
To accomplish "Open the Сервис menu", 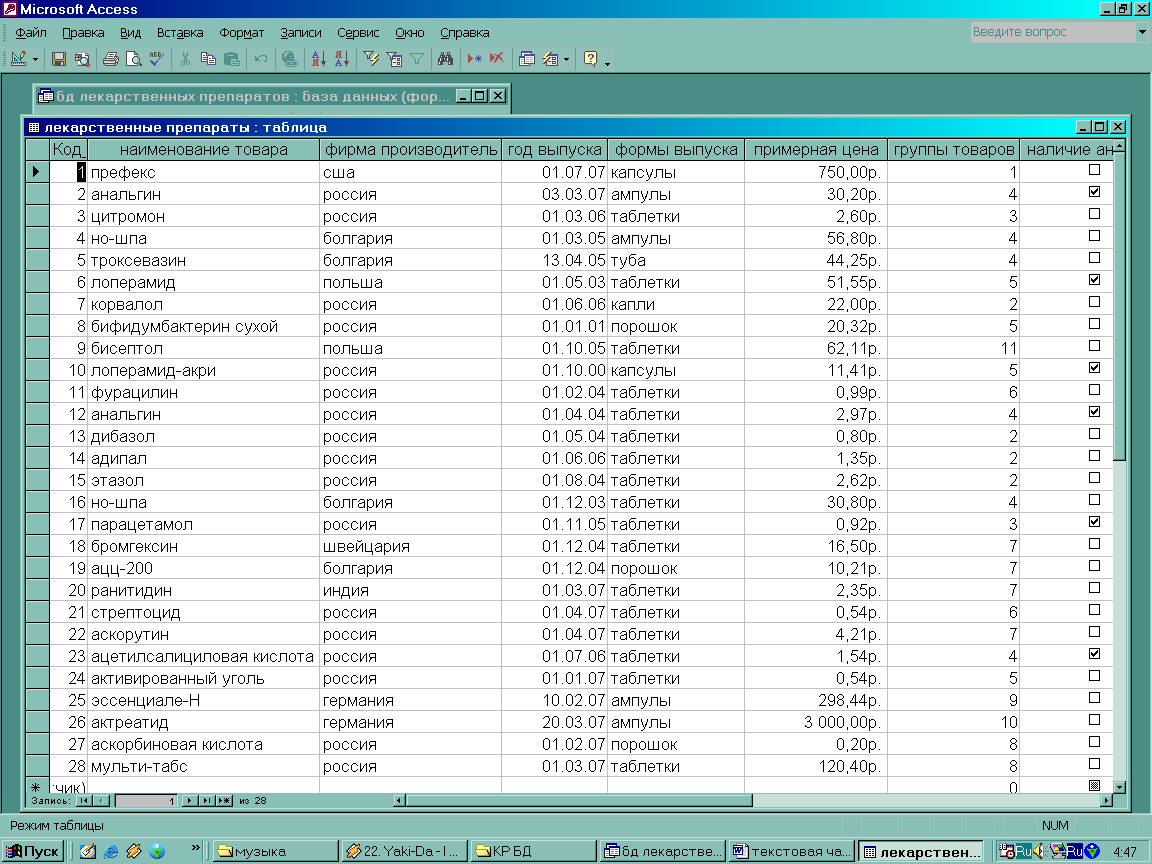I will pos(358,32).
